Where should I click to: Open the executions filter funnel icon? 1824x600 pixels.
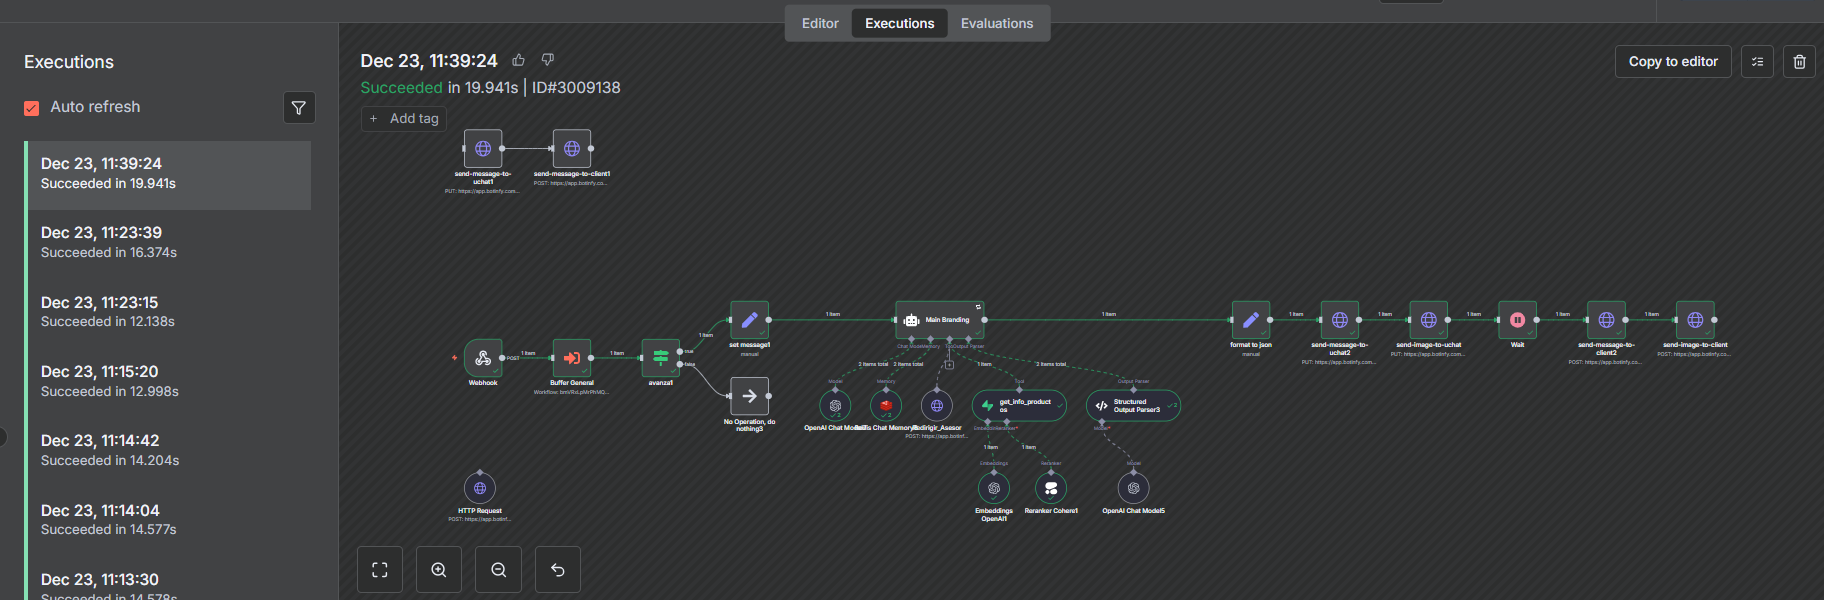click(x=299, y=108)
